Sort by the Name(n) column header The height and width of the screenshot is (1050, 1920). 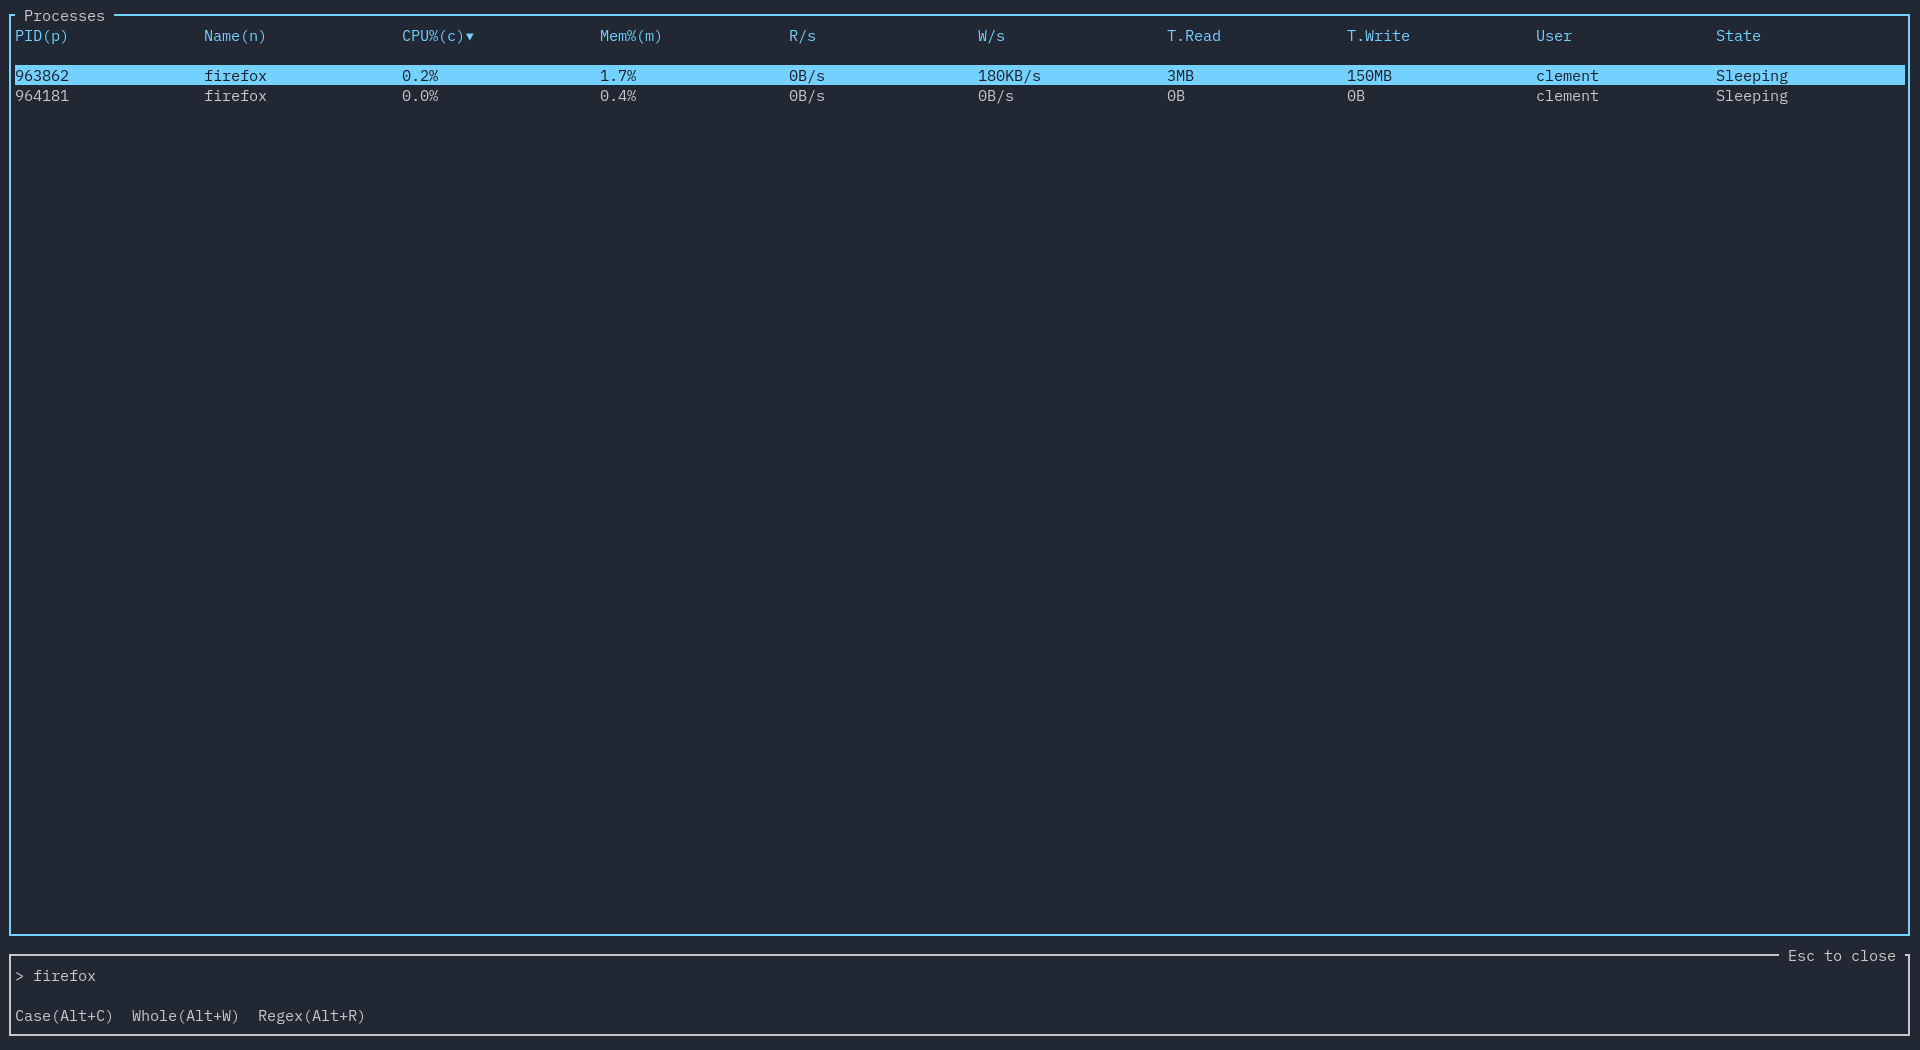[x=233, y=36]
